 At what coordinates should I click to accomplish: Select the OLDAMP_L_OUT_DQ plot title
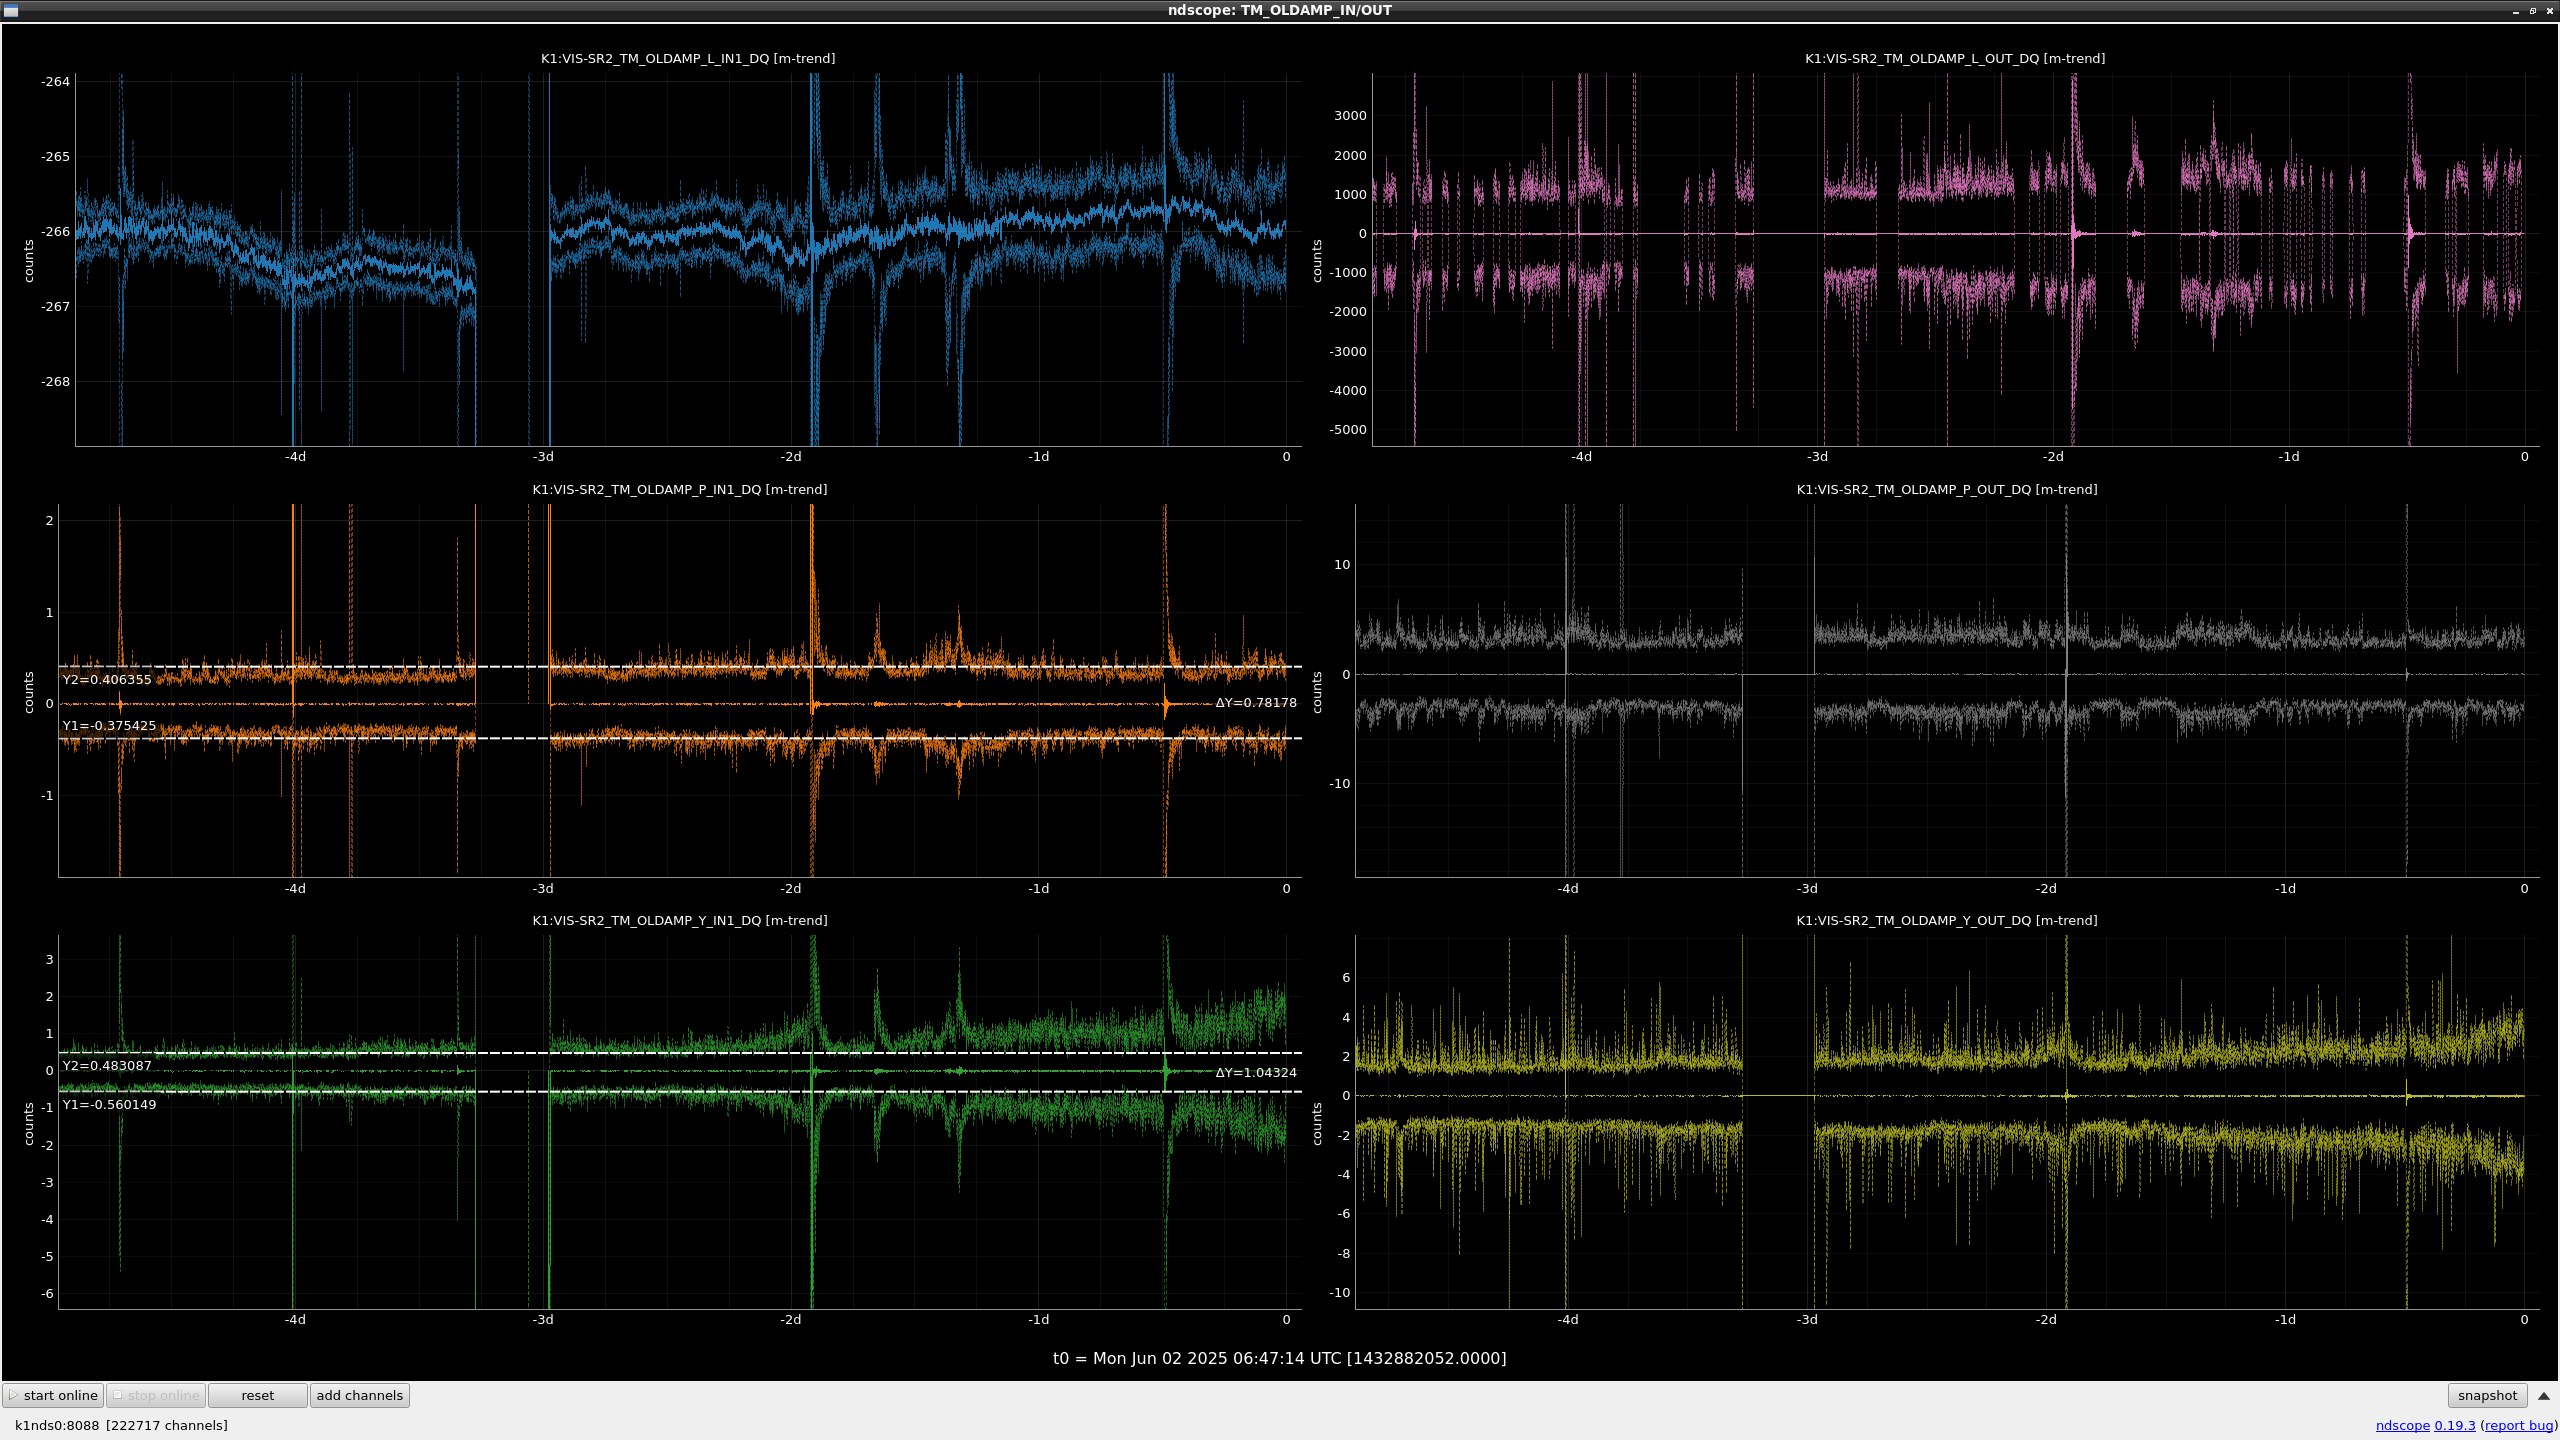point(1955,58)
